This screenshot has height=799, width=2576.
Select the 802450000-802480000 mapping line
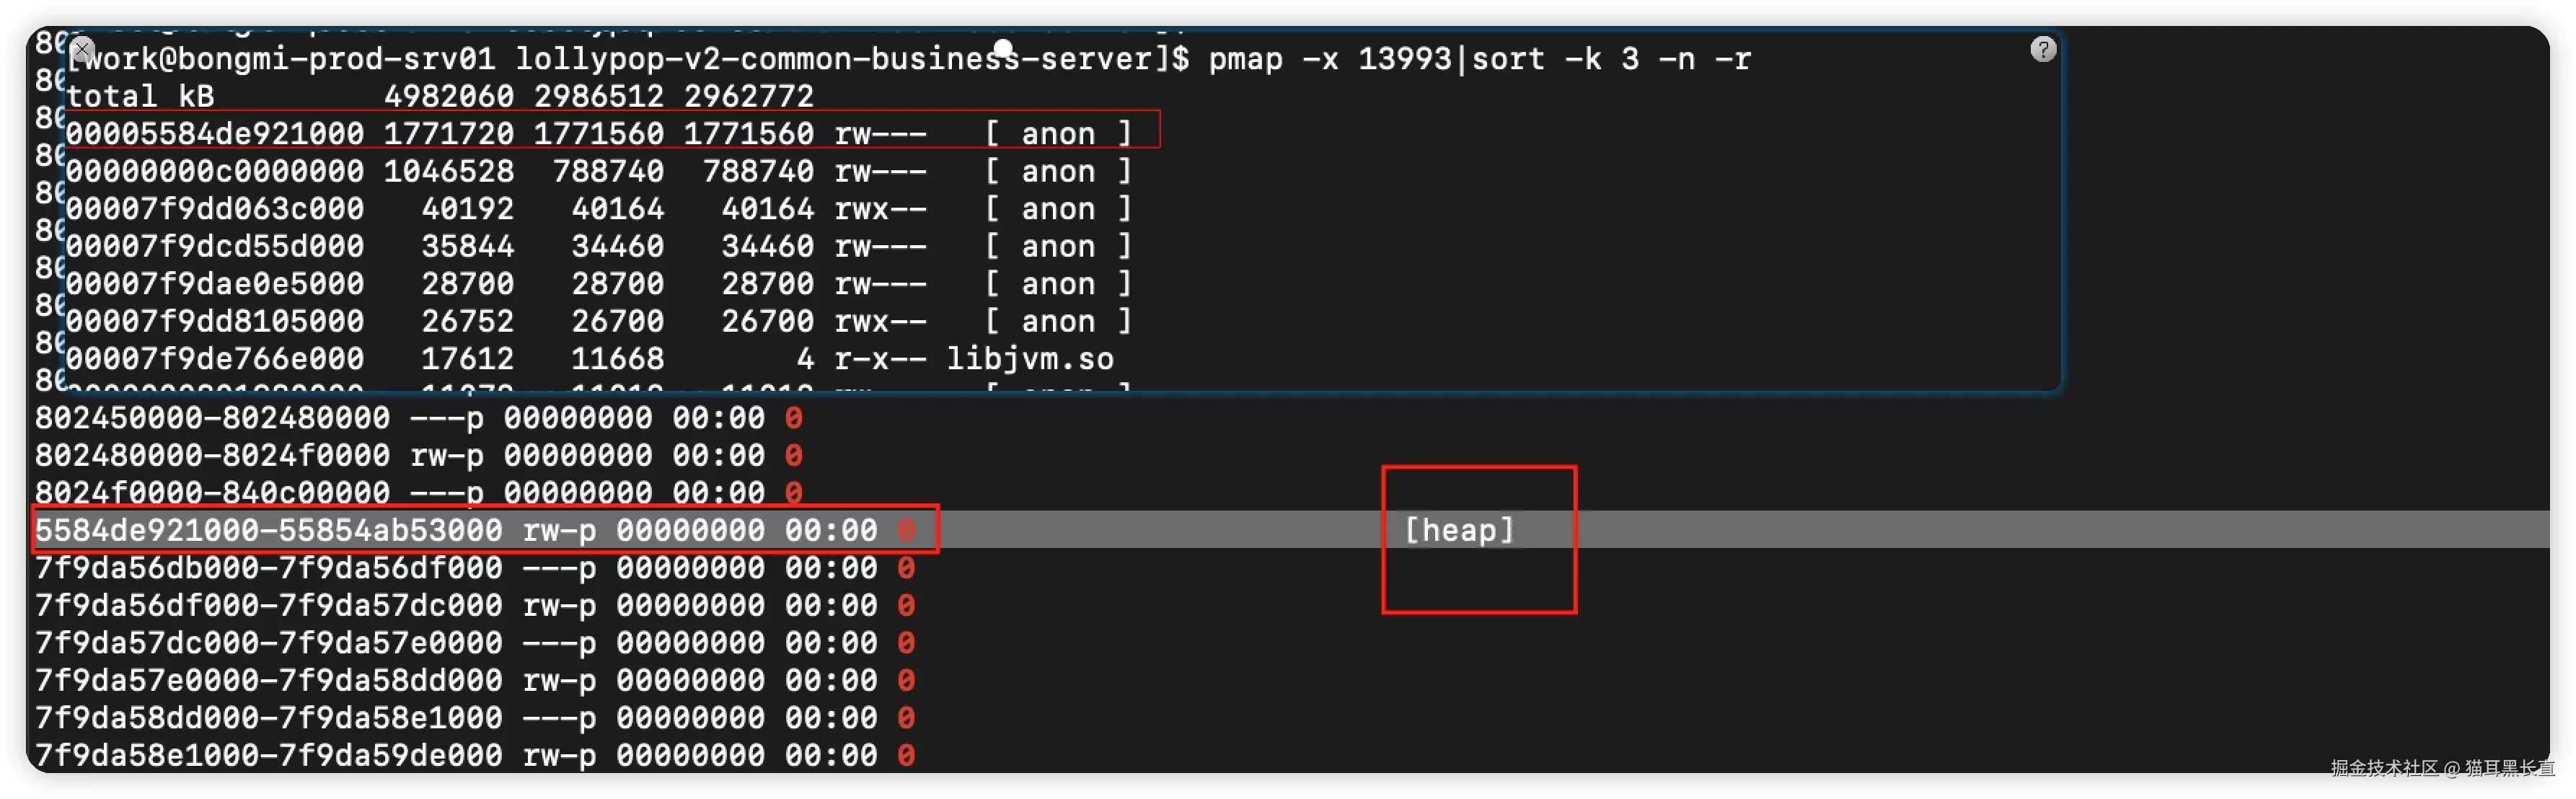click(x=419, y=418)
